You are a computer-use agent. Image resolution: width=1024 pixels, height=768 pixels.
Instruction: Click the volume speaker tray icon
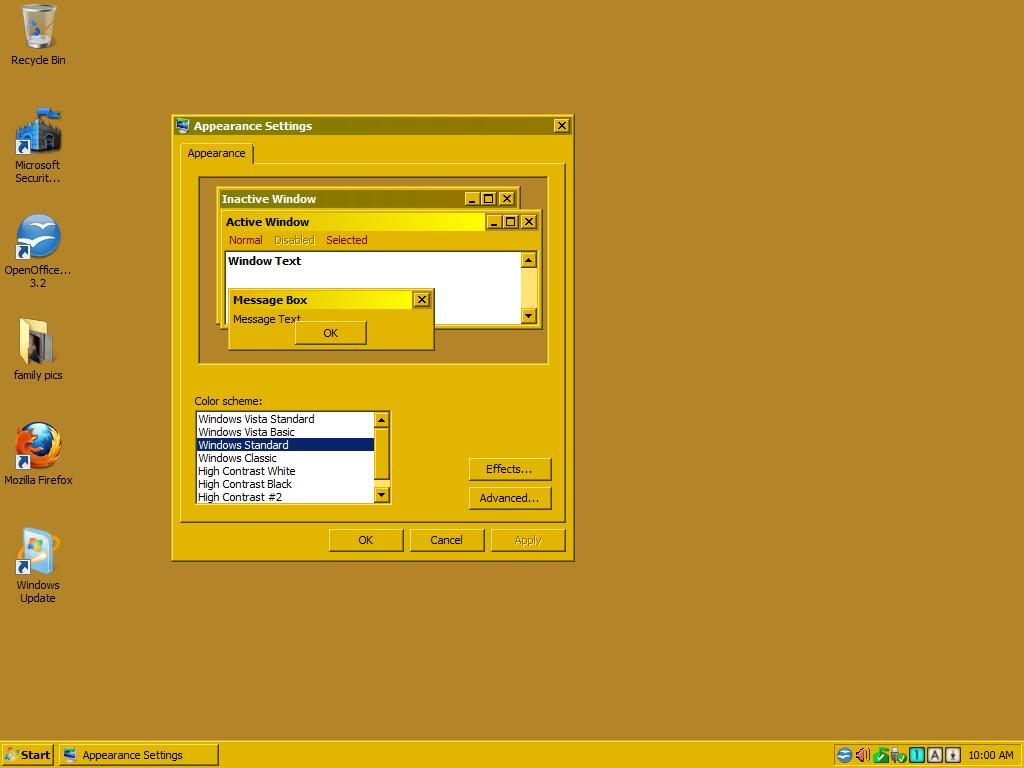tap(862, 755)
